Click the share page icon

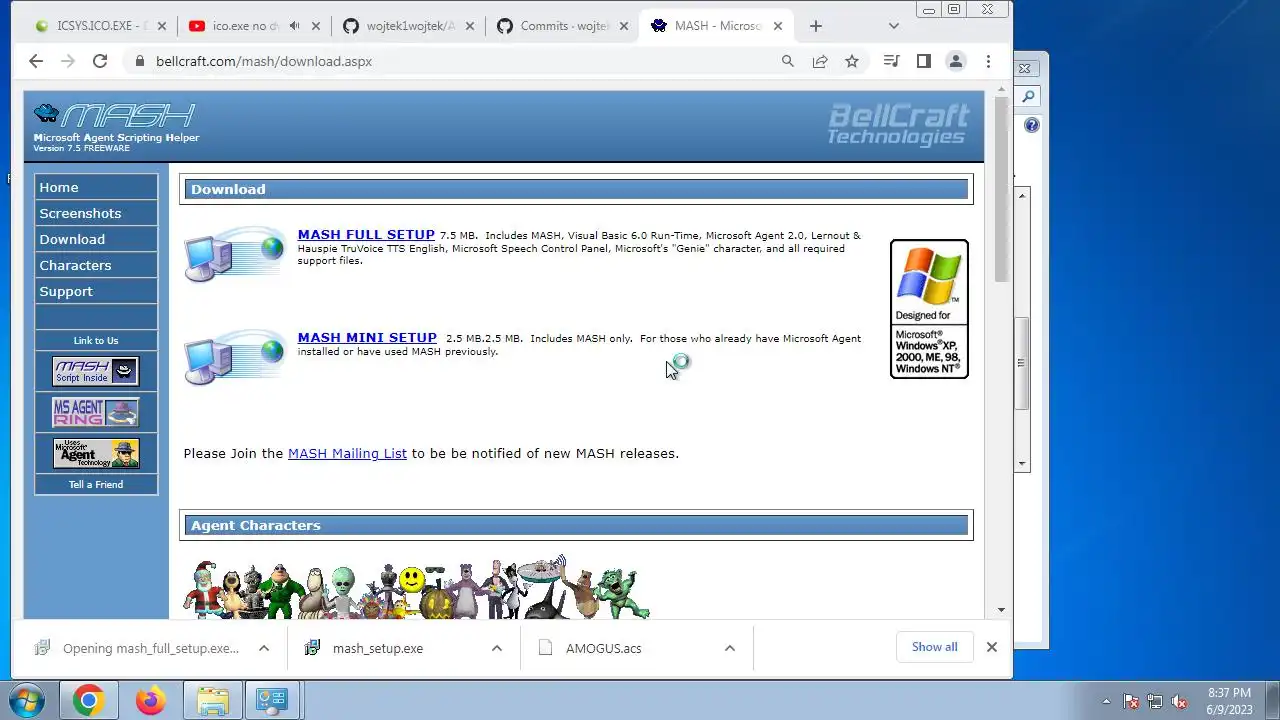(820, 61)
